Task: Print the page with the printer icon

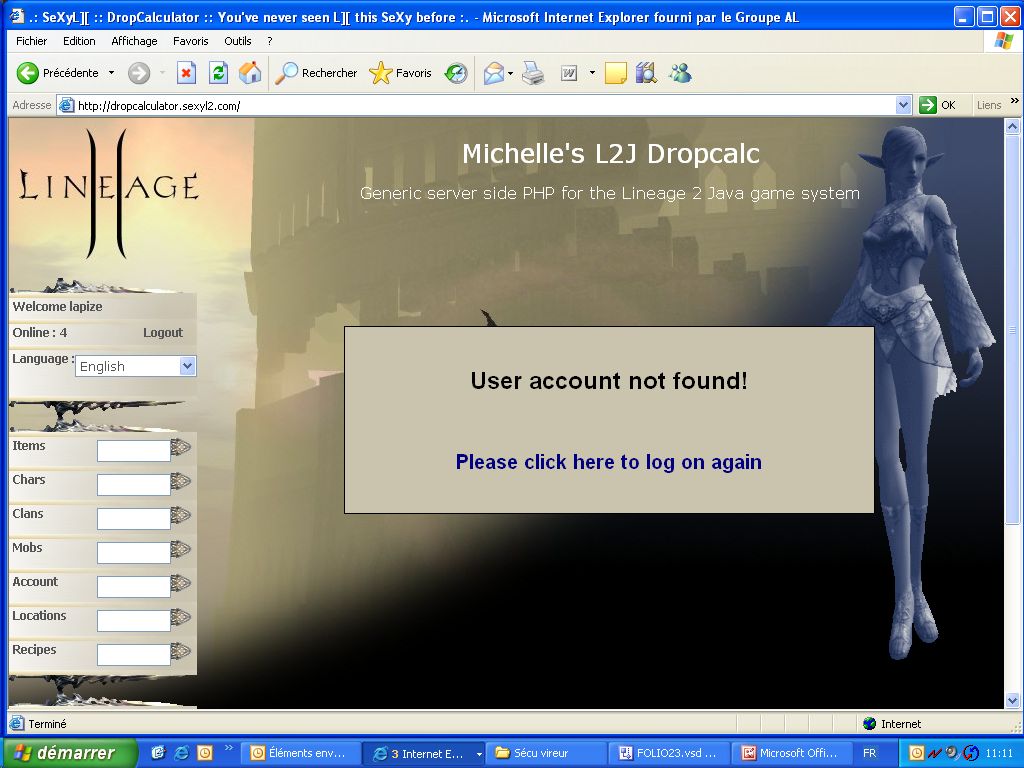Action: pos(533,73)
